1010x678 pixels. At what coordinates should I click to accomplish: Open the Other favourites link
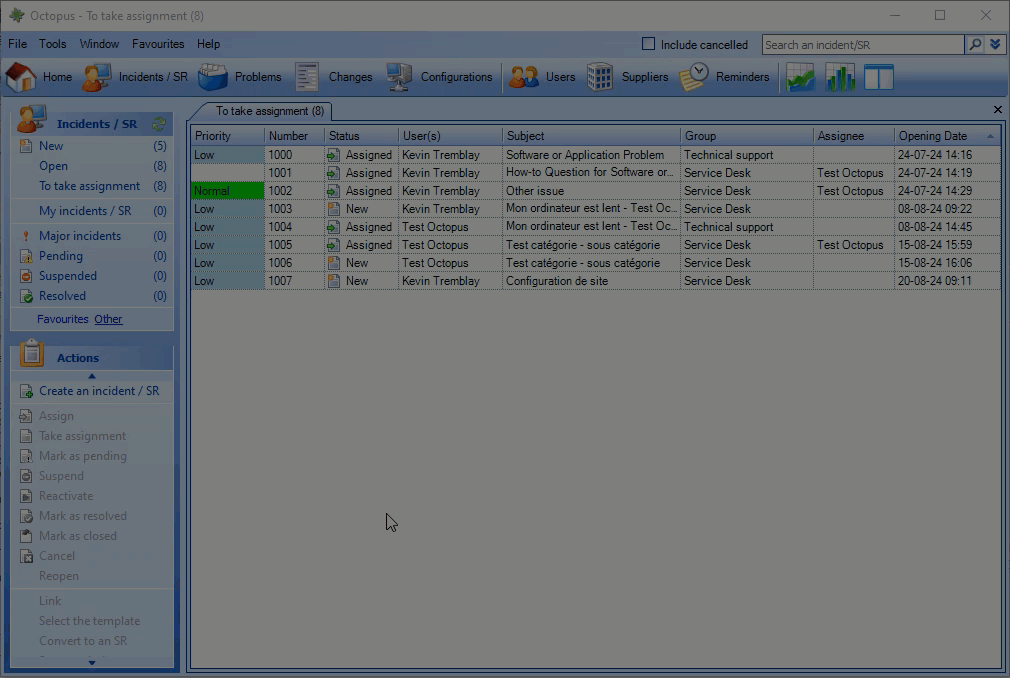(x=108, y=319)
